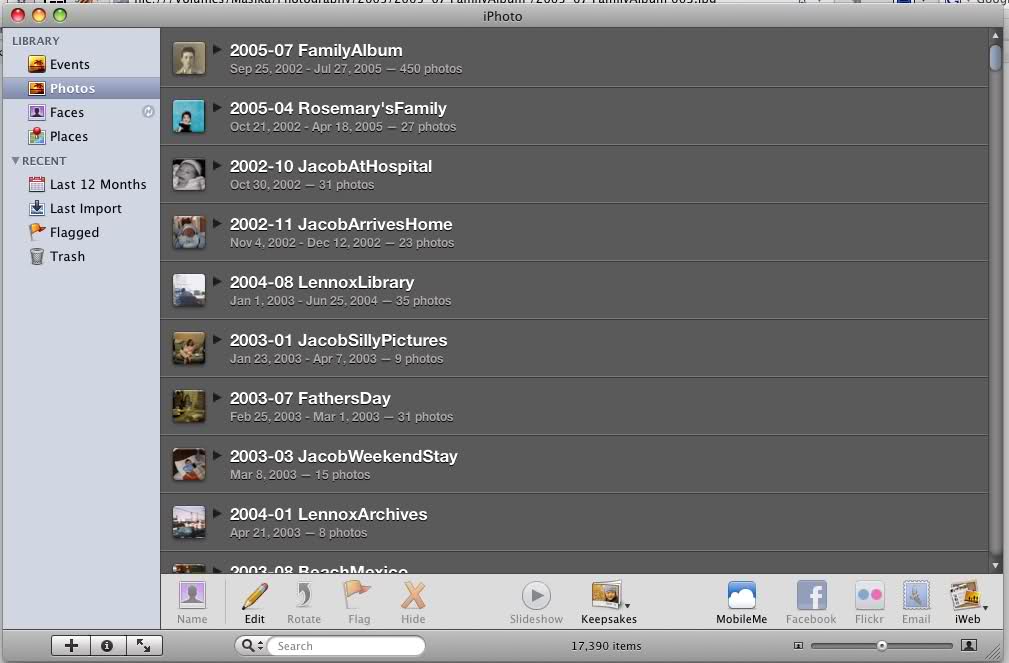The image size is (1009, 663).
Task: Select the 2002-10 JacobAtHospital title
Action: [331, 166]
